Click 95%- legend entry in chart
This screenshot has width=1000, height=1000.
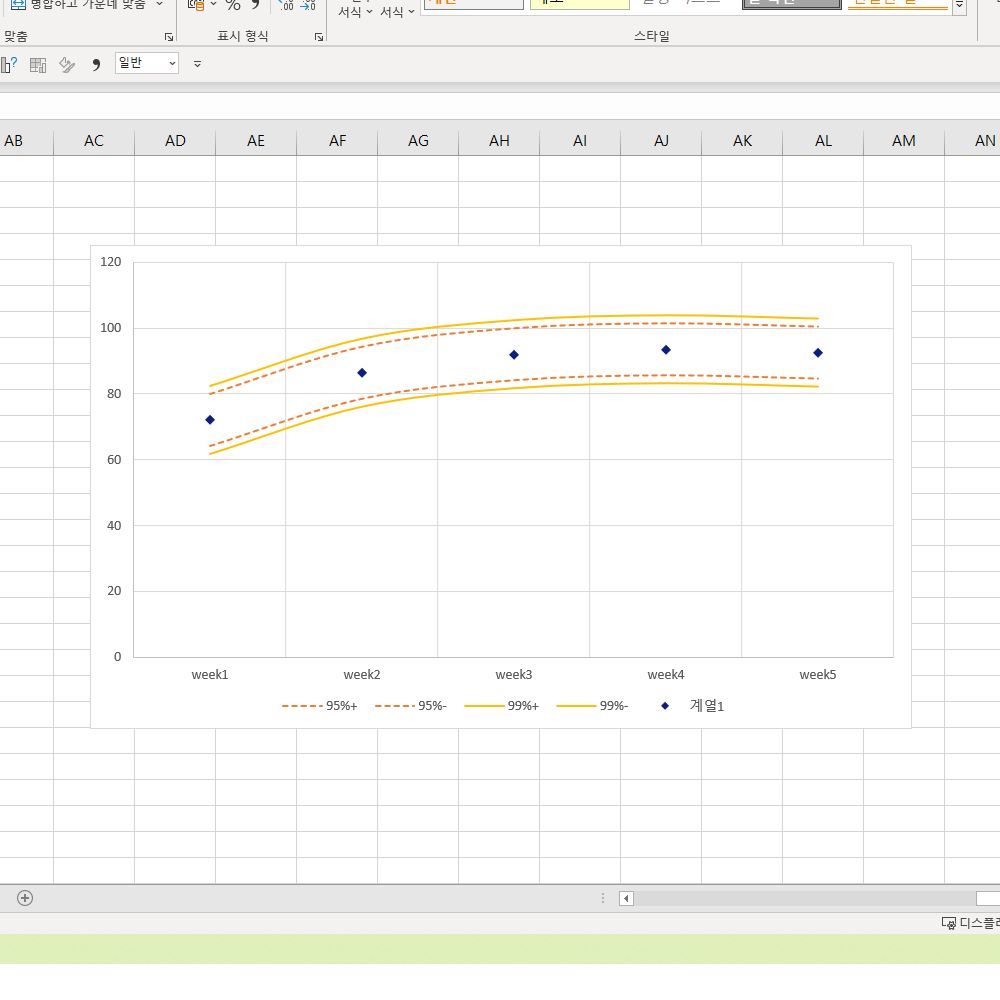point(411,706)
